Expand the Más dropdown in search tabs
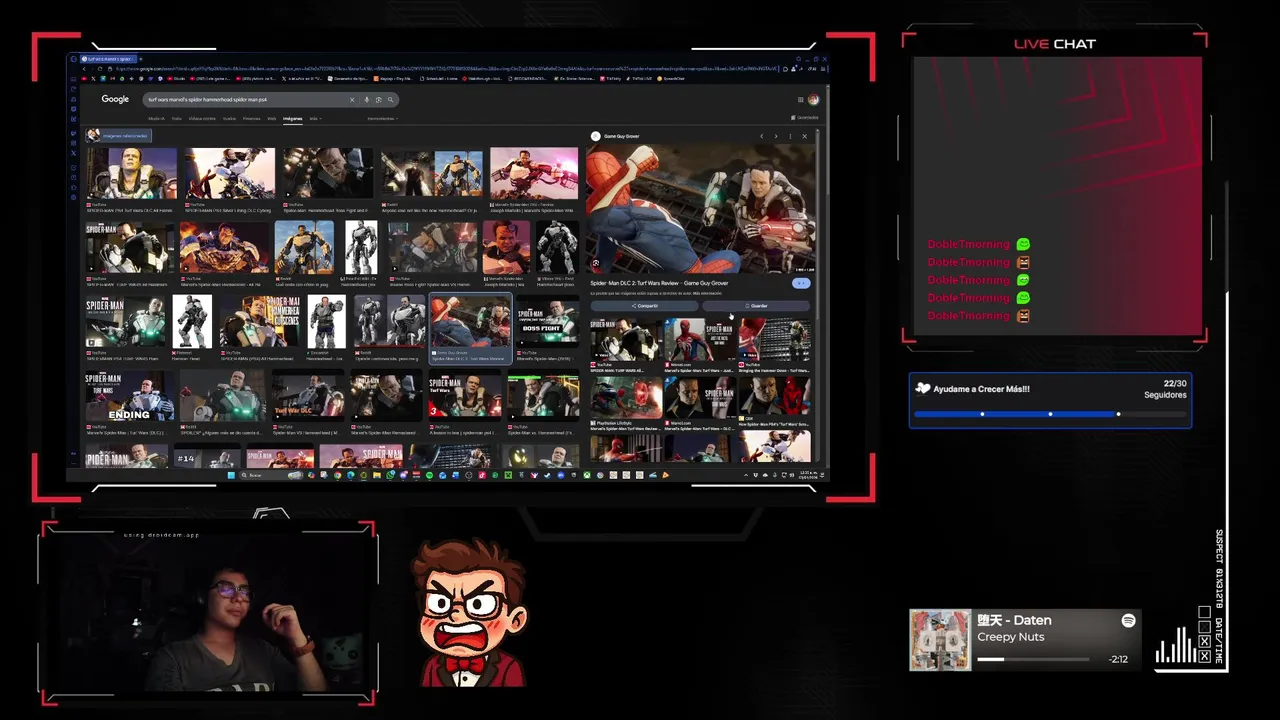The width and height of the screenshot is (1280, 720). pos(314,118)
